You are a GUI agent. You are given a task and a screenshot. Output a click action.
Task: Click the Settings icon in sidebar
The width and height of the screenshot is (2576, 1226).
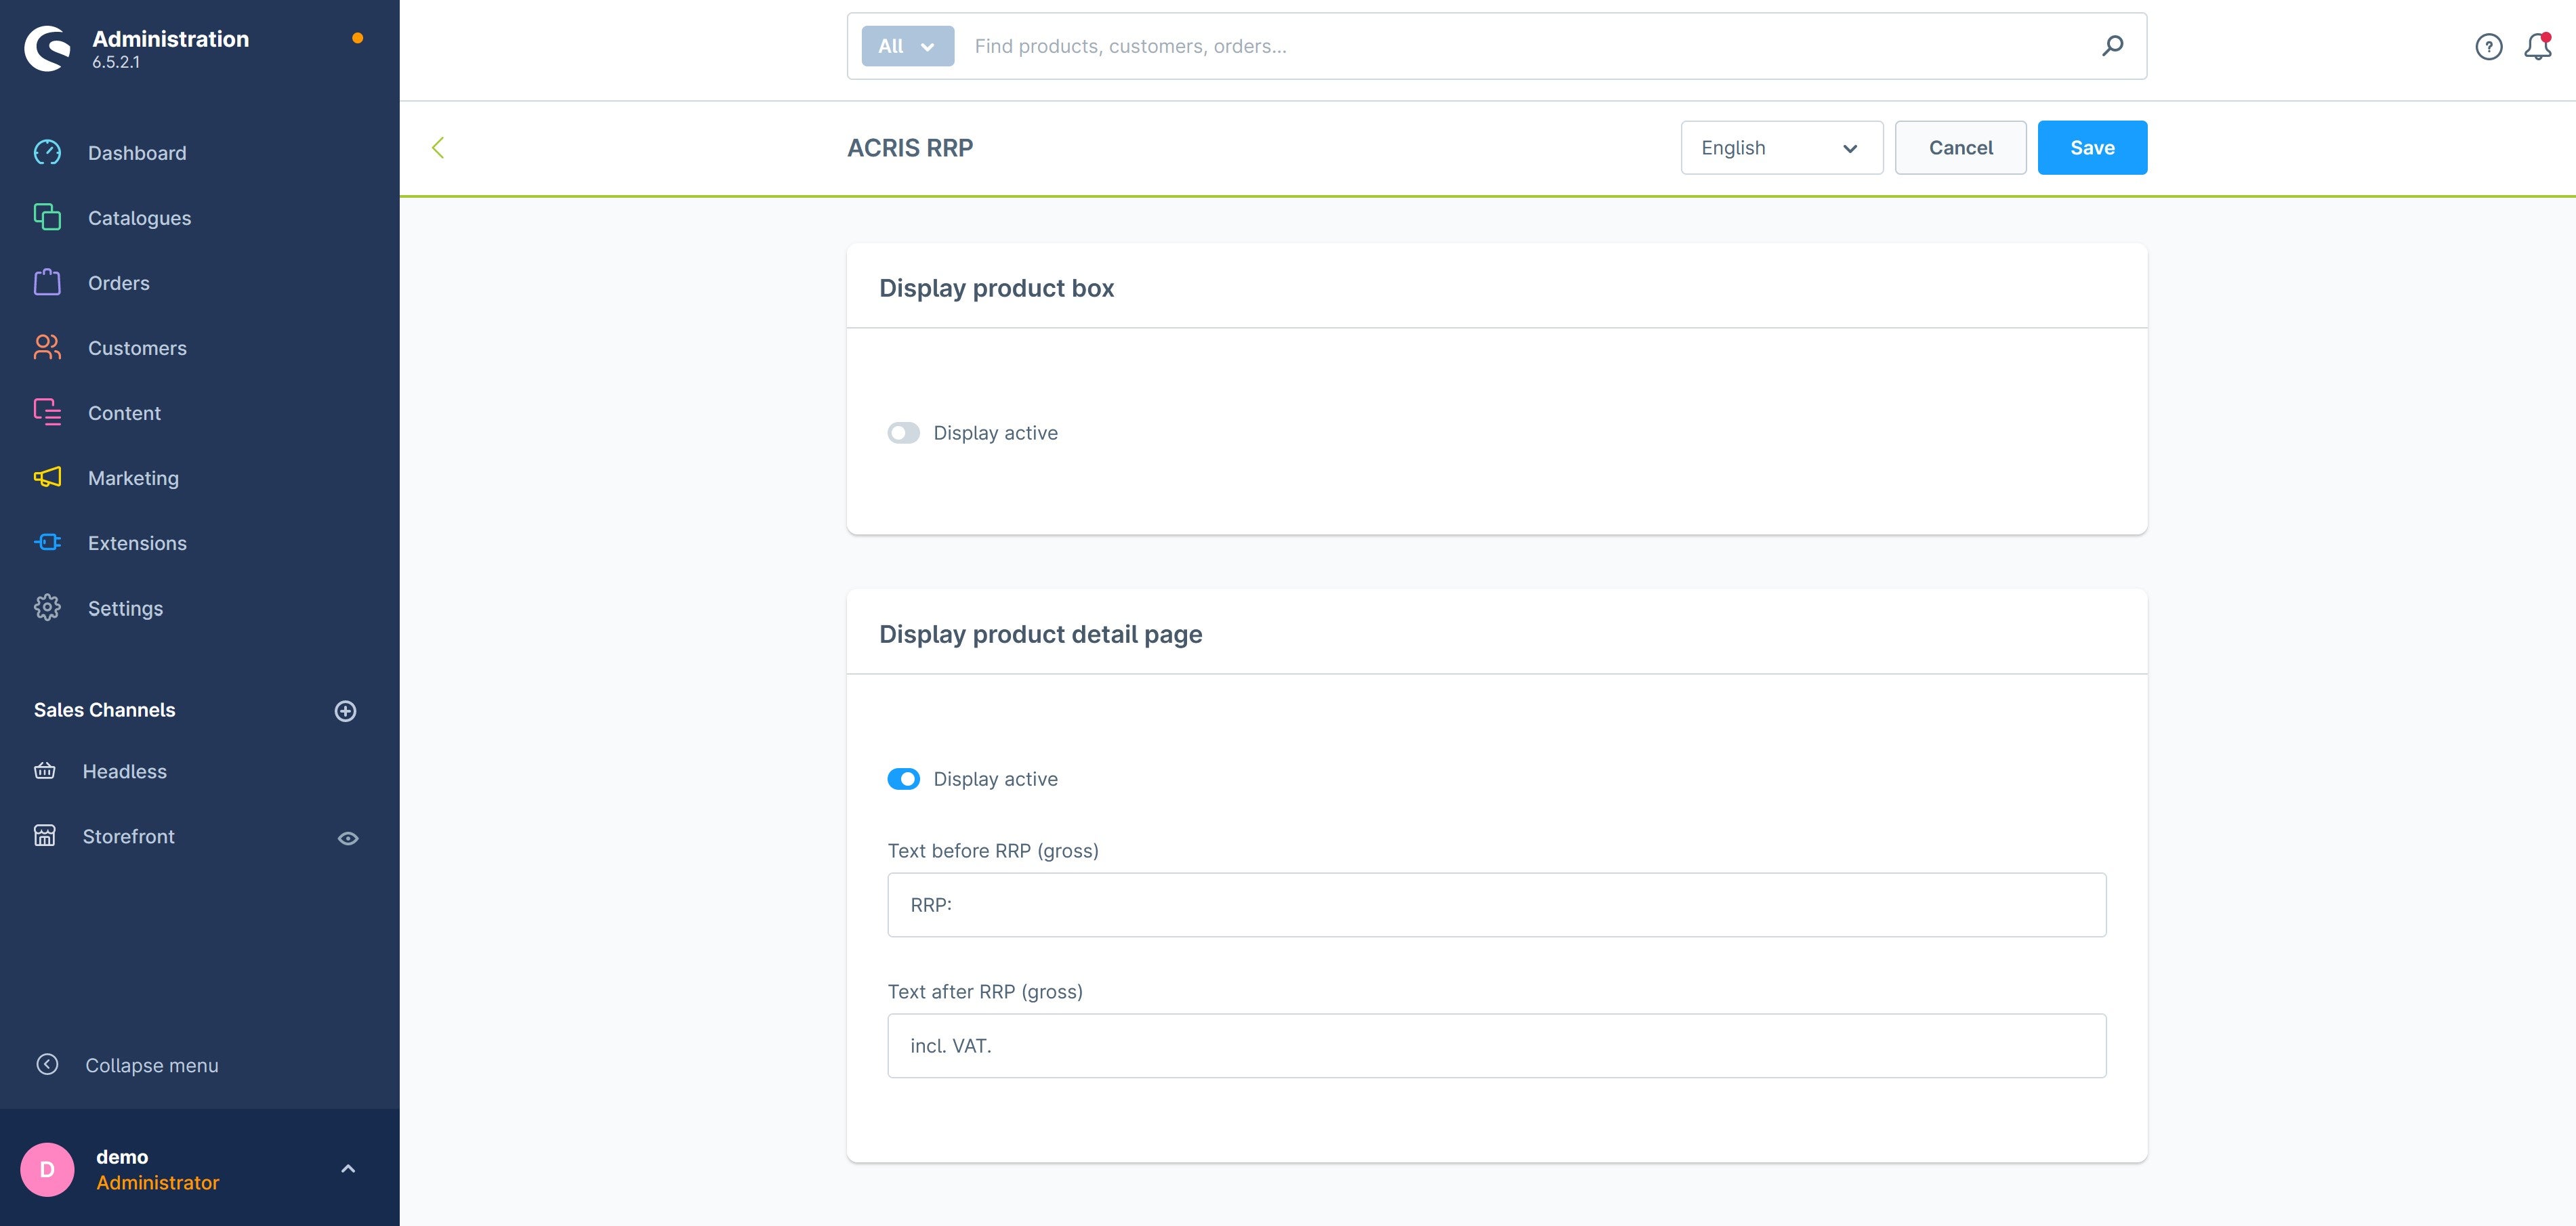[46, 608]
